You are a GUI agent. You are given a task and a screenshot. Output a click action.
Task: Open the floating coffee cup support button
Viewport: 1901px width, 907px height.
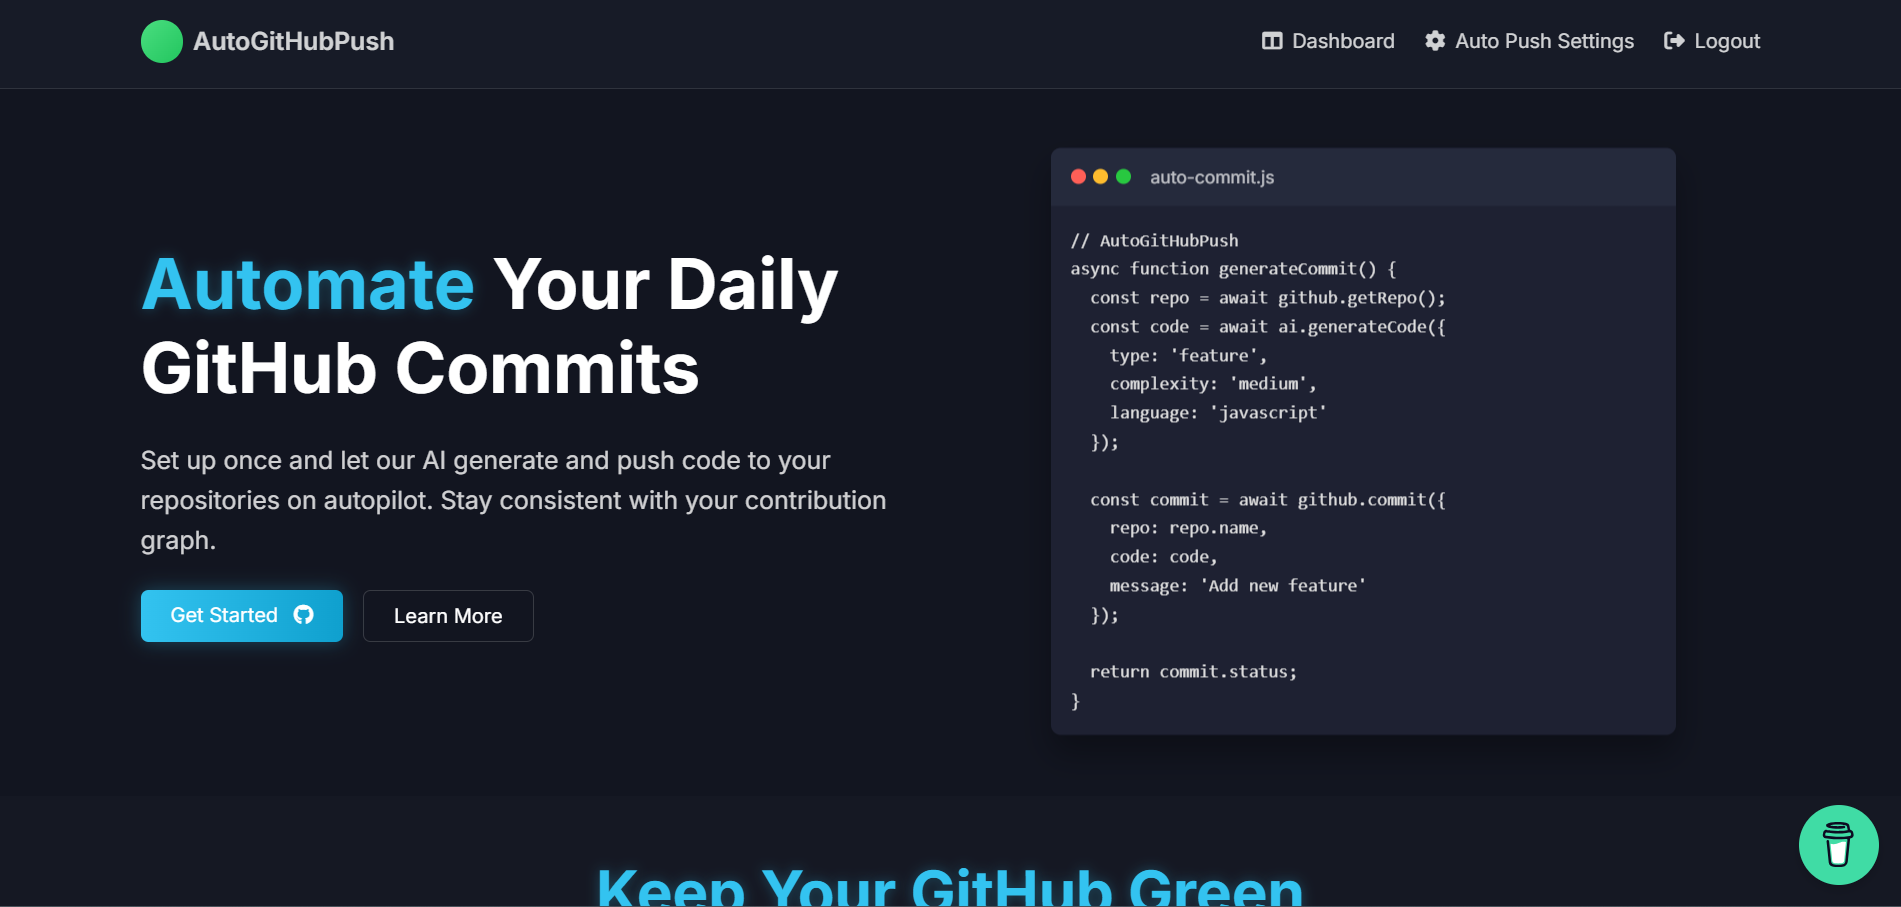[1837, 845]
